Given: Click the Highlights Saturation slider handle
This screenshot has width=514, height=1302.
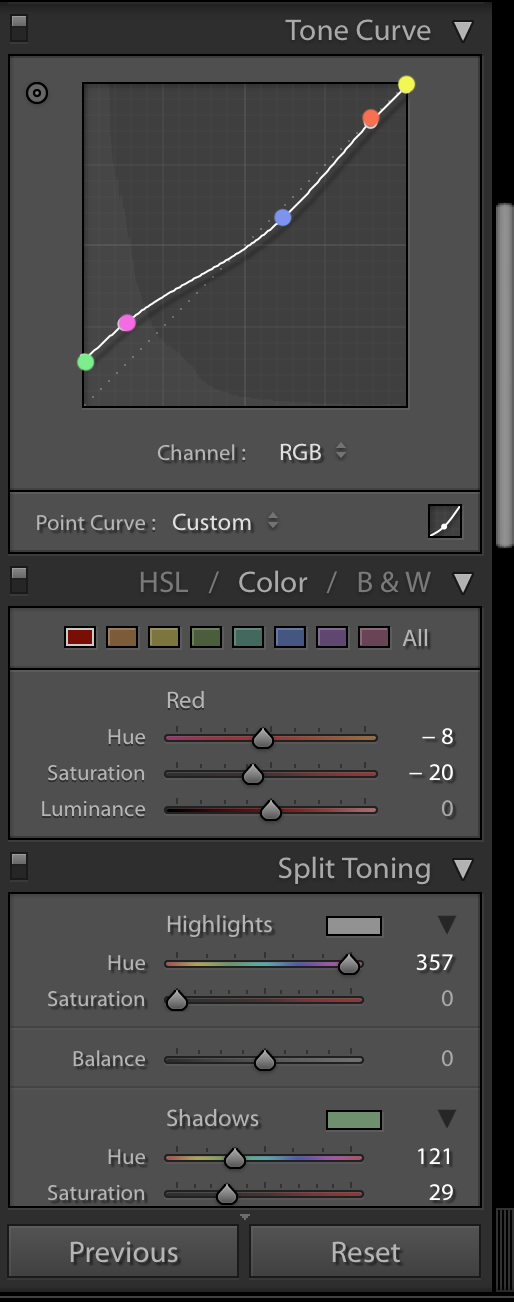Looking at the screenshot, I should click(x=176, y=1000).
